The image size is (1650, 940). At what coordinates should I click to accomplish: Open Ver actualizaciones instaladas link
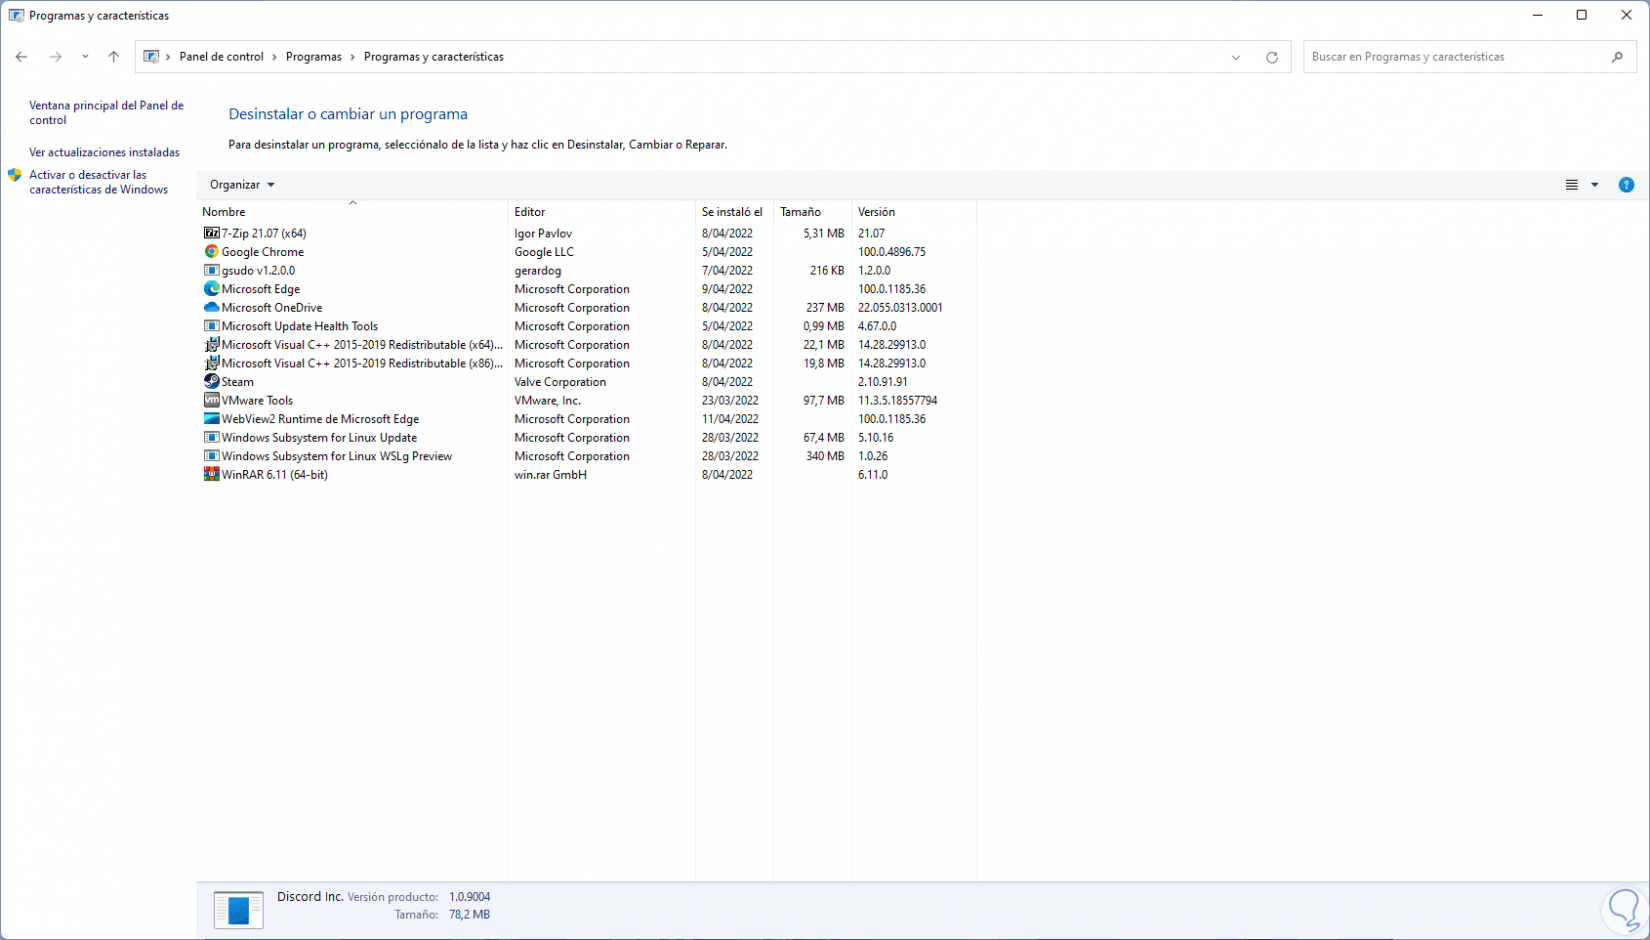point(104,153)
